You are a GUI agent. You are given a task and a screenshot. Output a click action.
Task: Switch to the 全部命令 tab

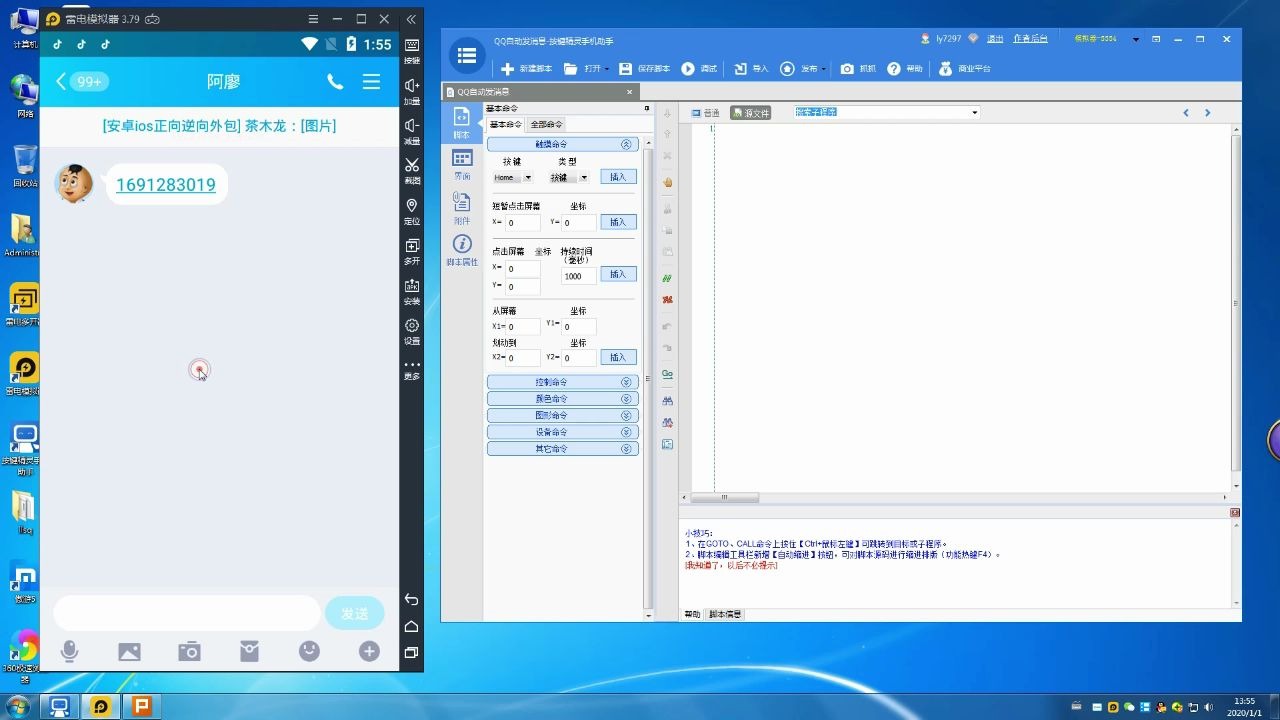pyautogui.click(x=546, y=125)
